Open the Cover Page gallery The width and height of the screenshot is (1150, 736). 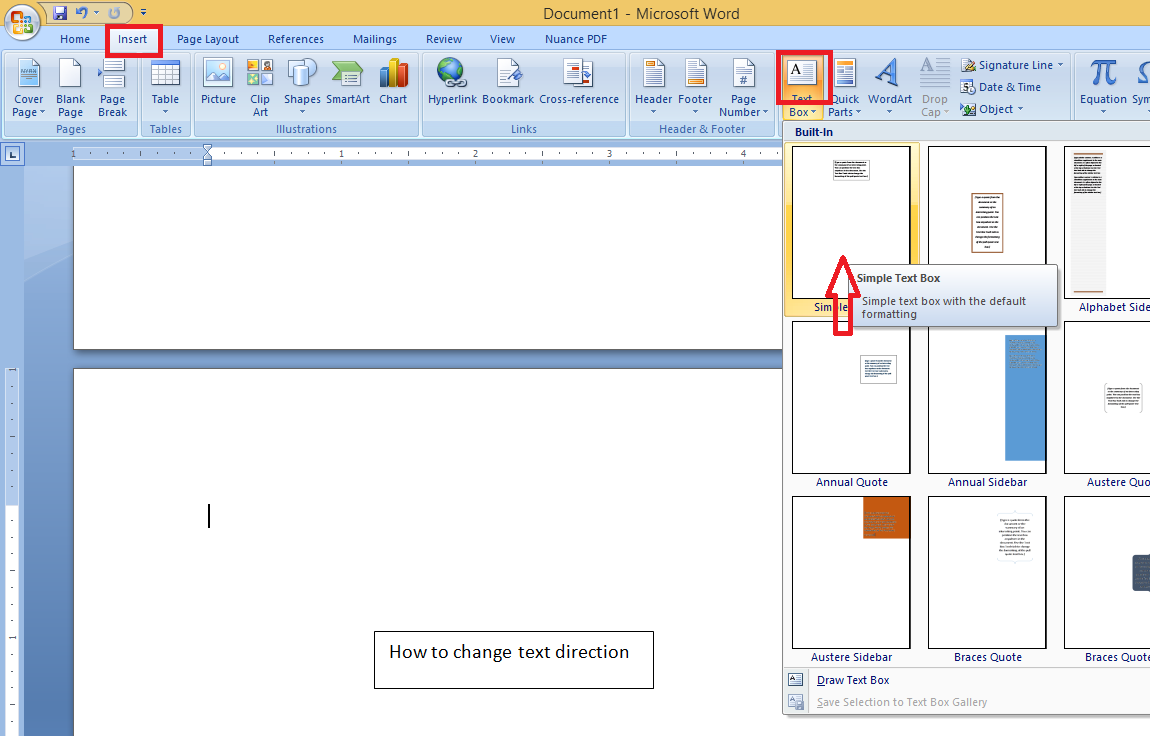pos(29,87)
